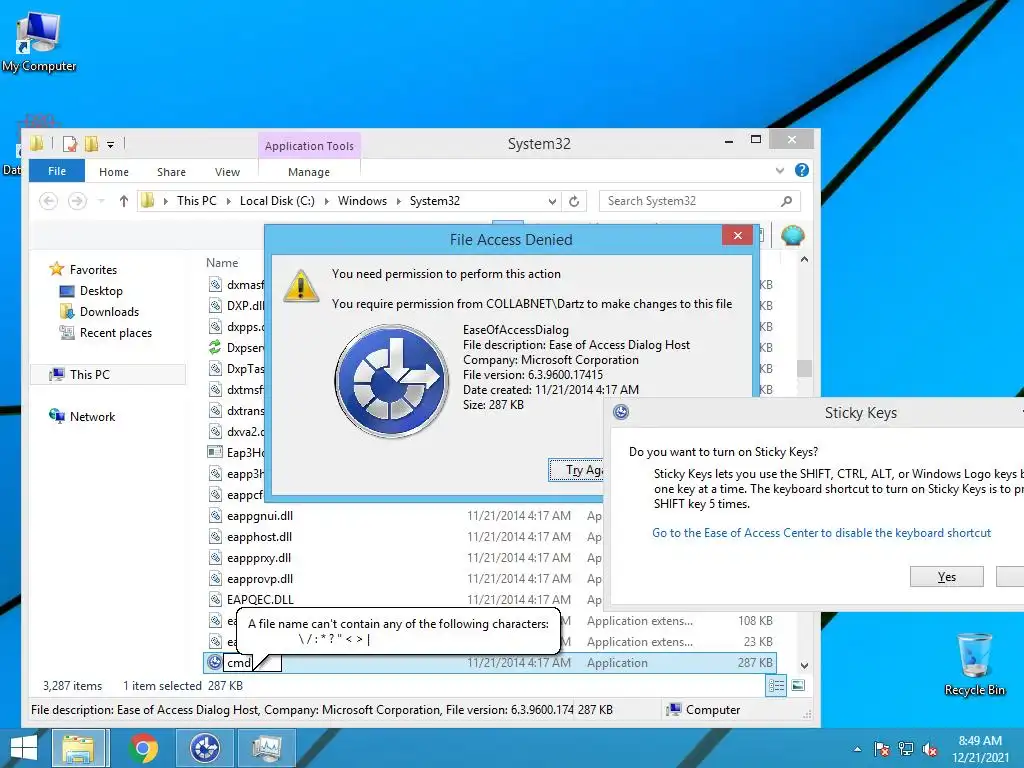Click the globe icon in toolbar
This screenshot has height=768, width=1024.
pyautogui.click(x=792, y=235)
